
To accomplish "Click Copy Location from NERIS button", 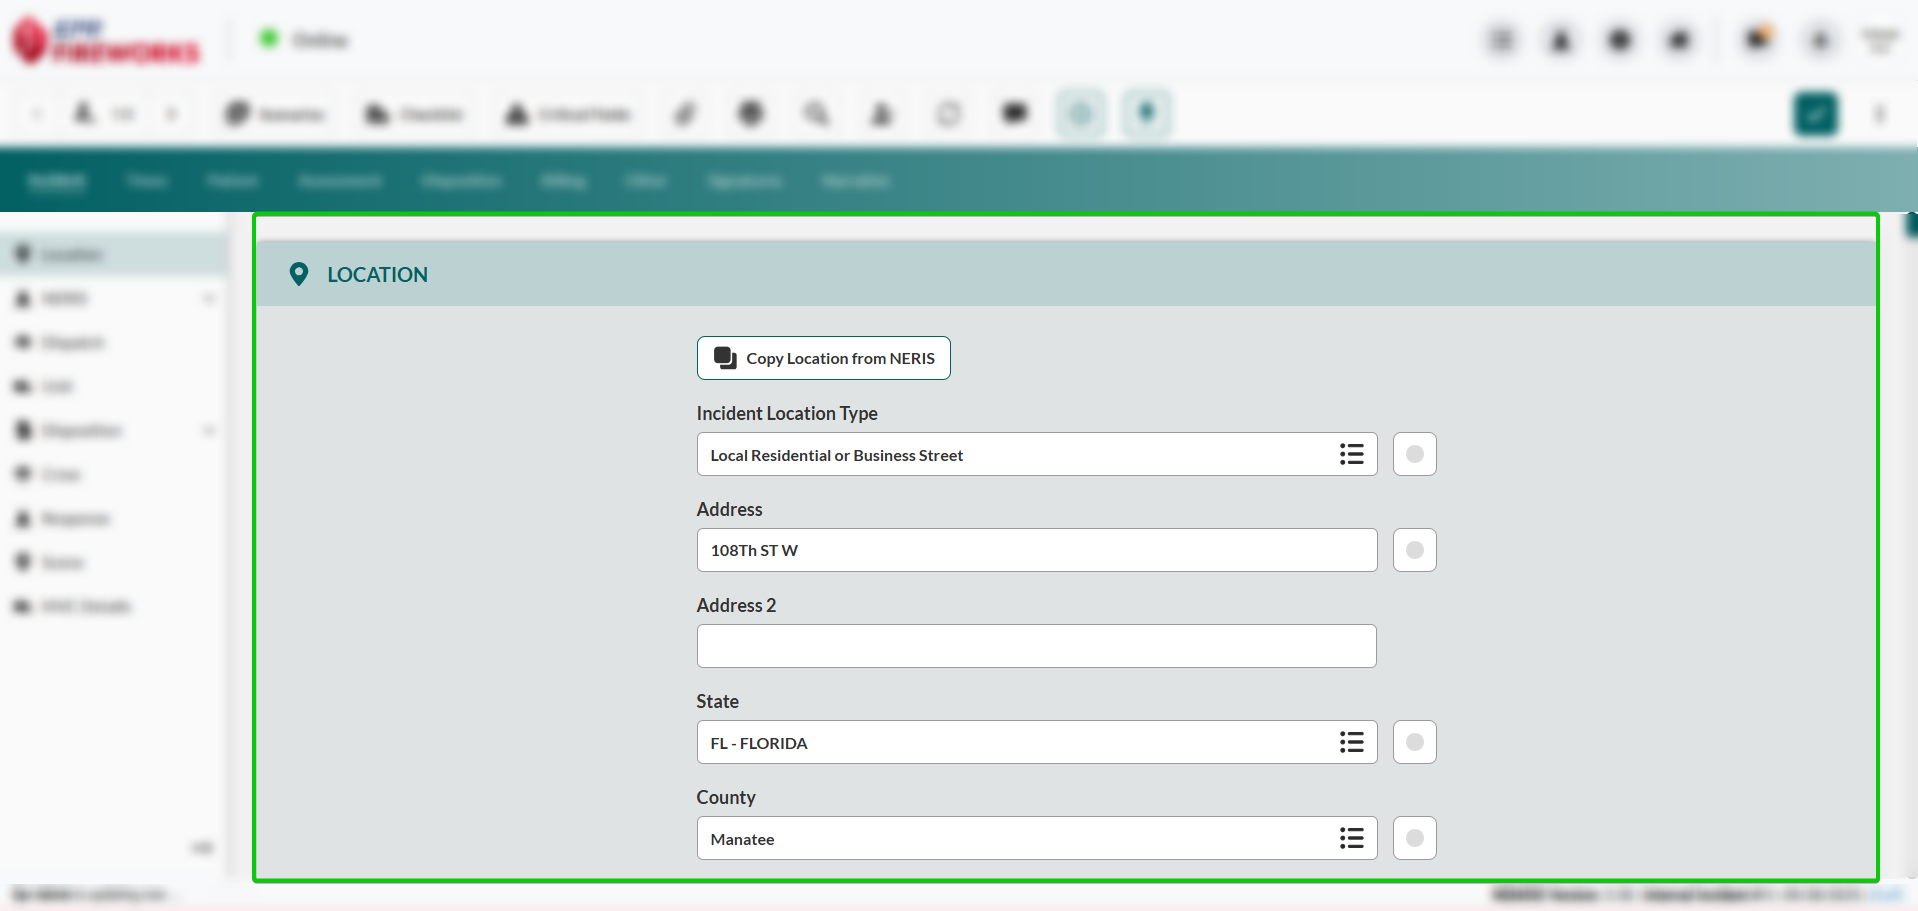I will click(823, 358).
